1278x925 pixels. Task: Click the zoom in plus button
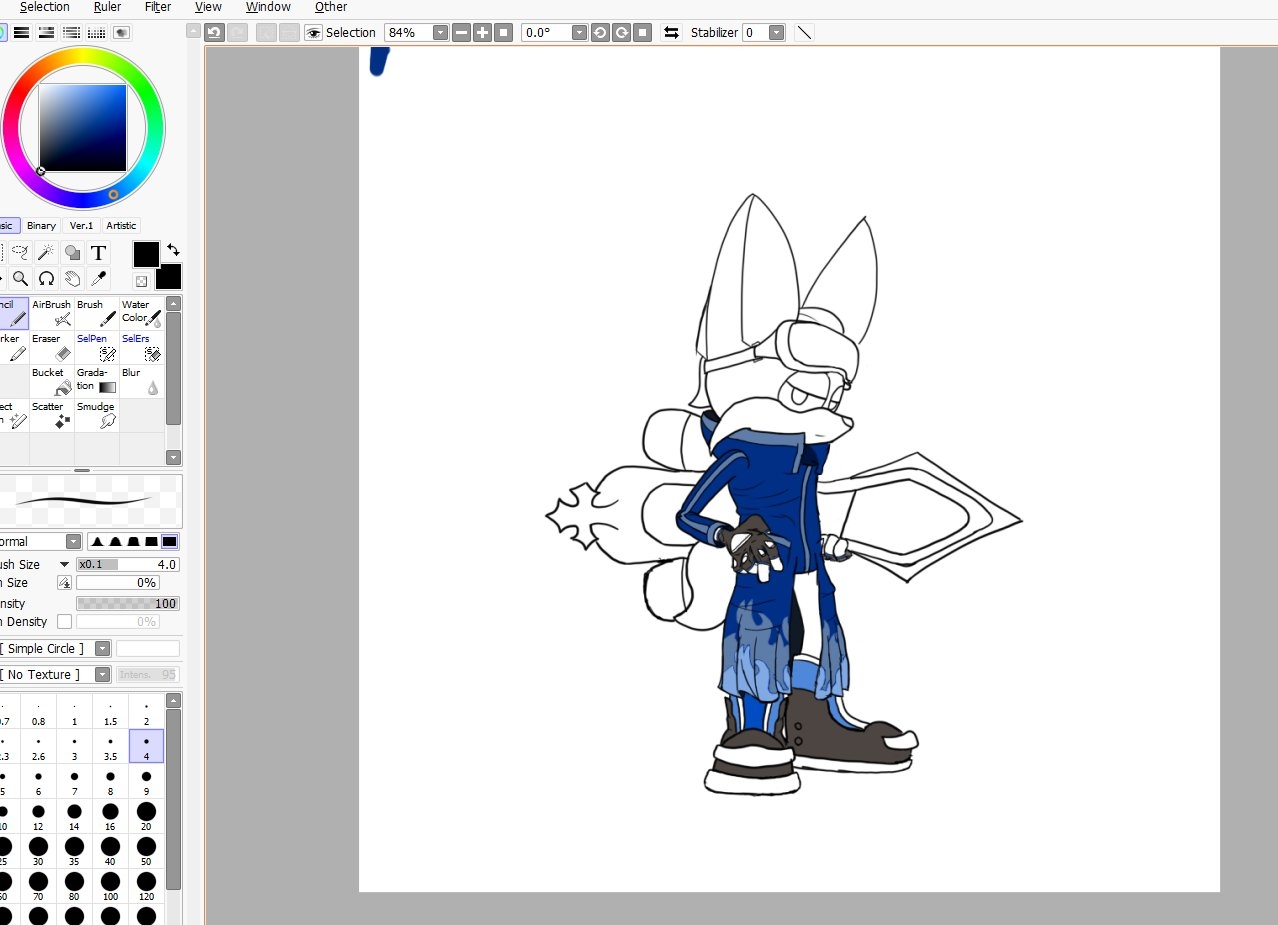[482, 32]
